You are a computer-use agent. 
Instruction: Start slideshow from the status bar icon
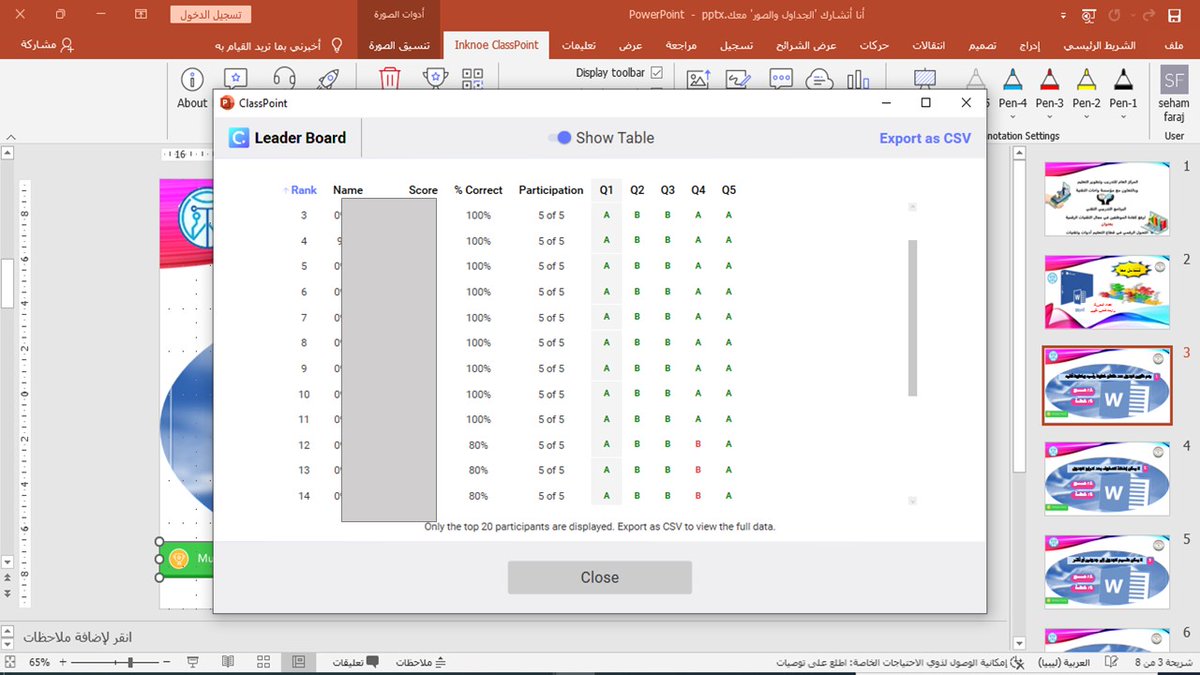pos(192,662)
